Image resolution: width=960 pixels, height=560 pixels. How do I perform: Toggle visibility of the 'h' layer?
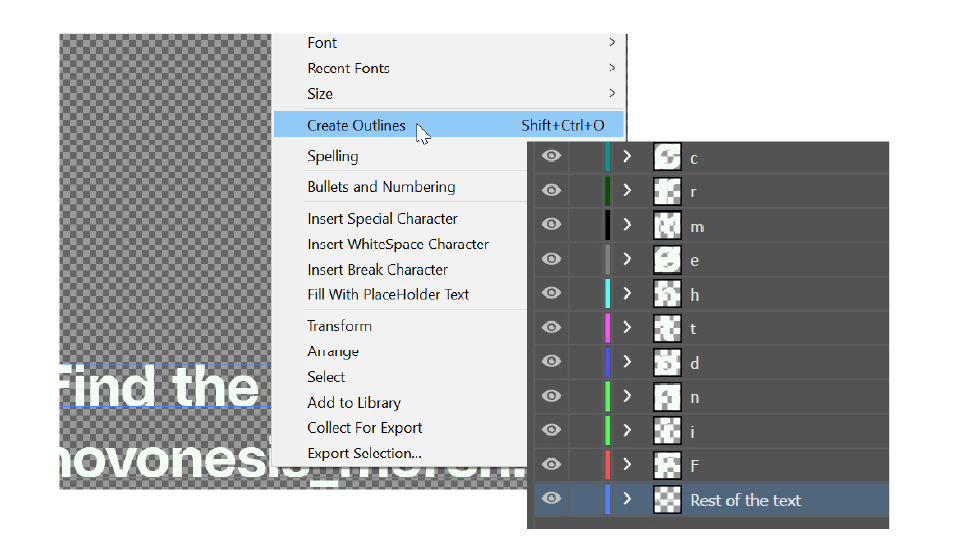551,293
